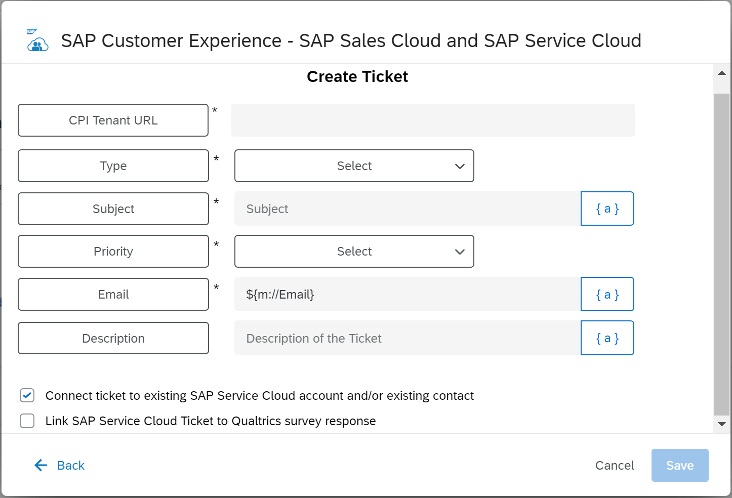Click the scrollbar up arrow

click(x=722, y=73)
